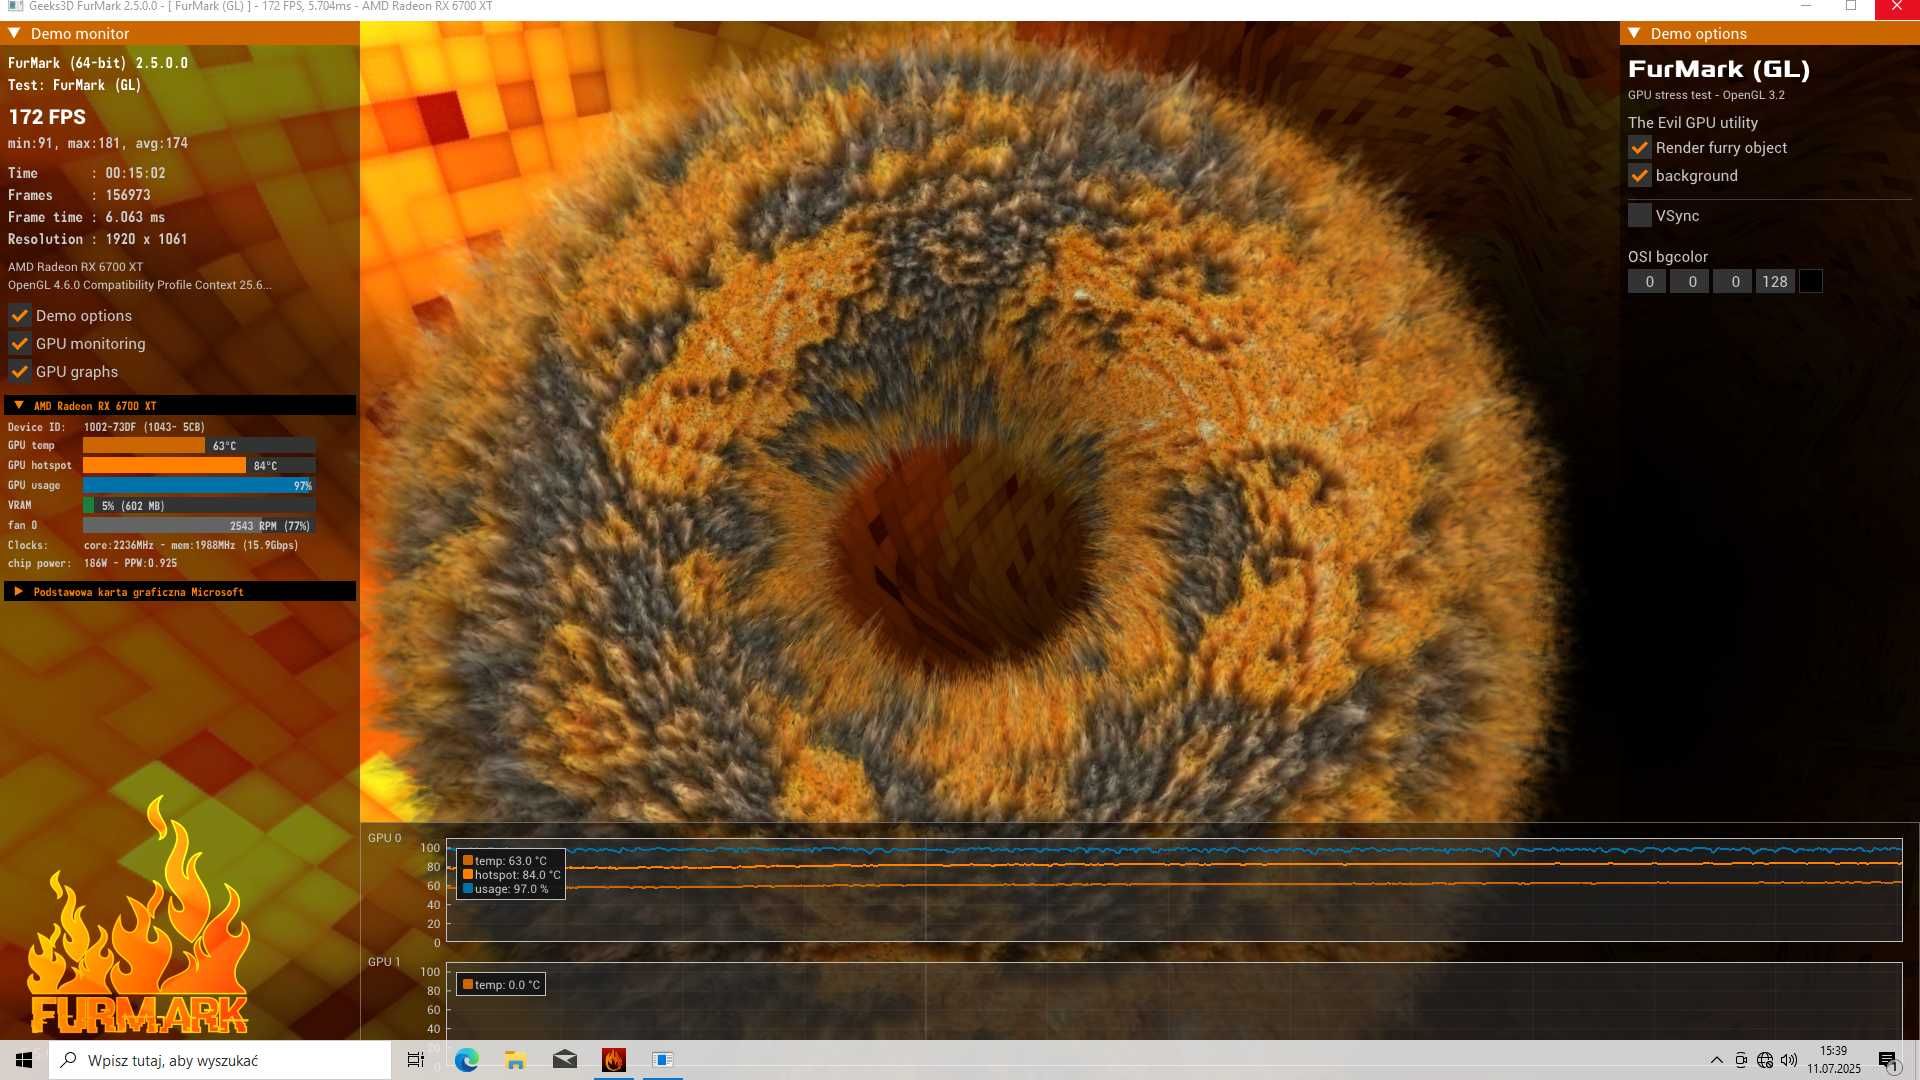1920x1080 pixels.
Task: Open the taskbar clock 15:39
Action: point(1833,1060)
